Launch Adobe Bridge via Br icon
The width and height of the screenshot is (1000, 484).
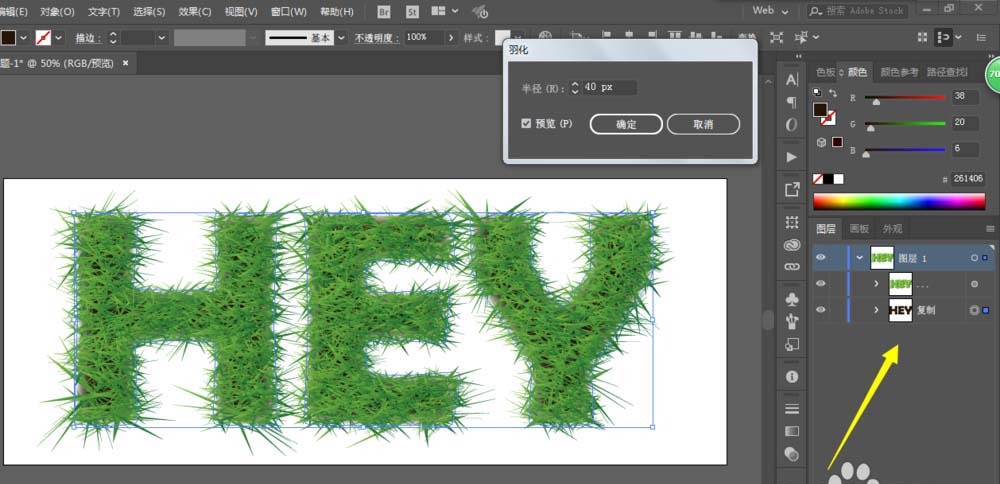pos(383,11)
